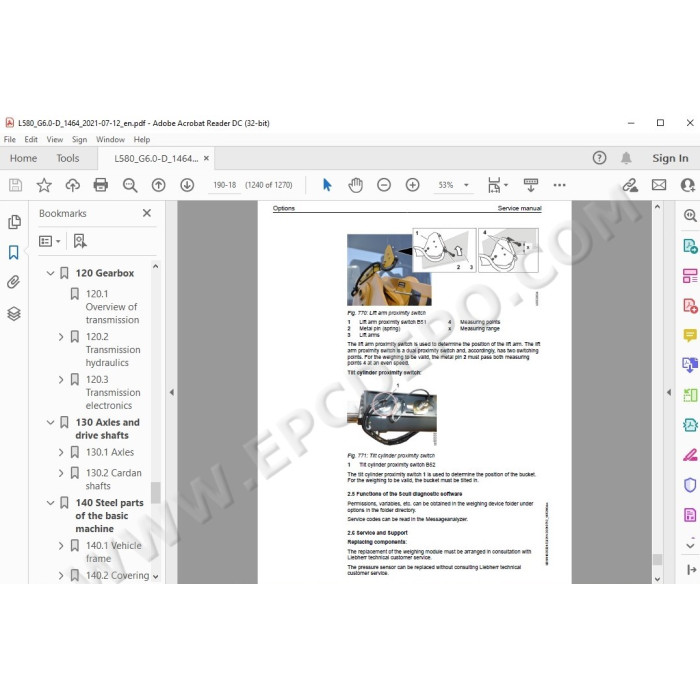Open bookmarks options dropdown

click(50, 241)
